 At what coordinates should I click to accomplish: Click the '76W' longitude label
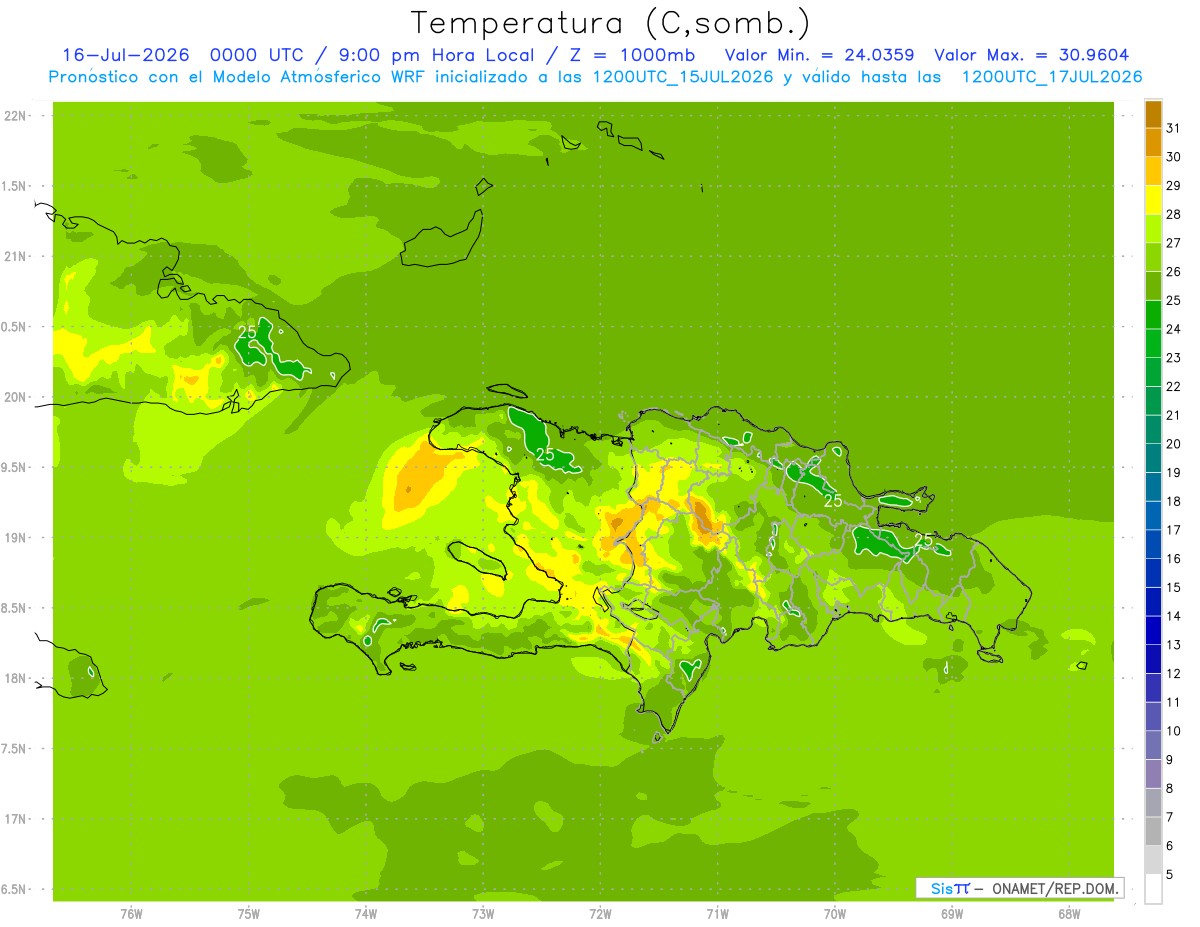click(131, 914)
